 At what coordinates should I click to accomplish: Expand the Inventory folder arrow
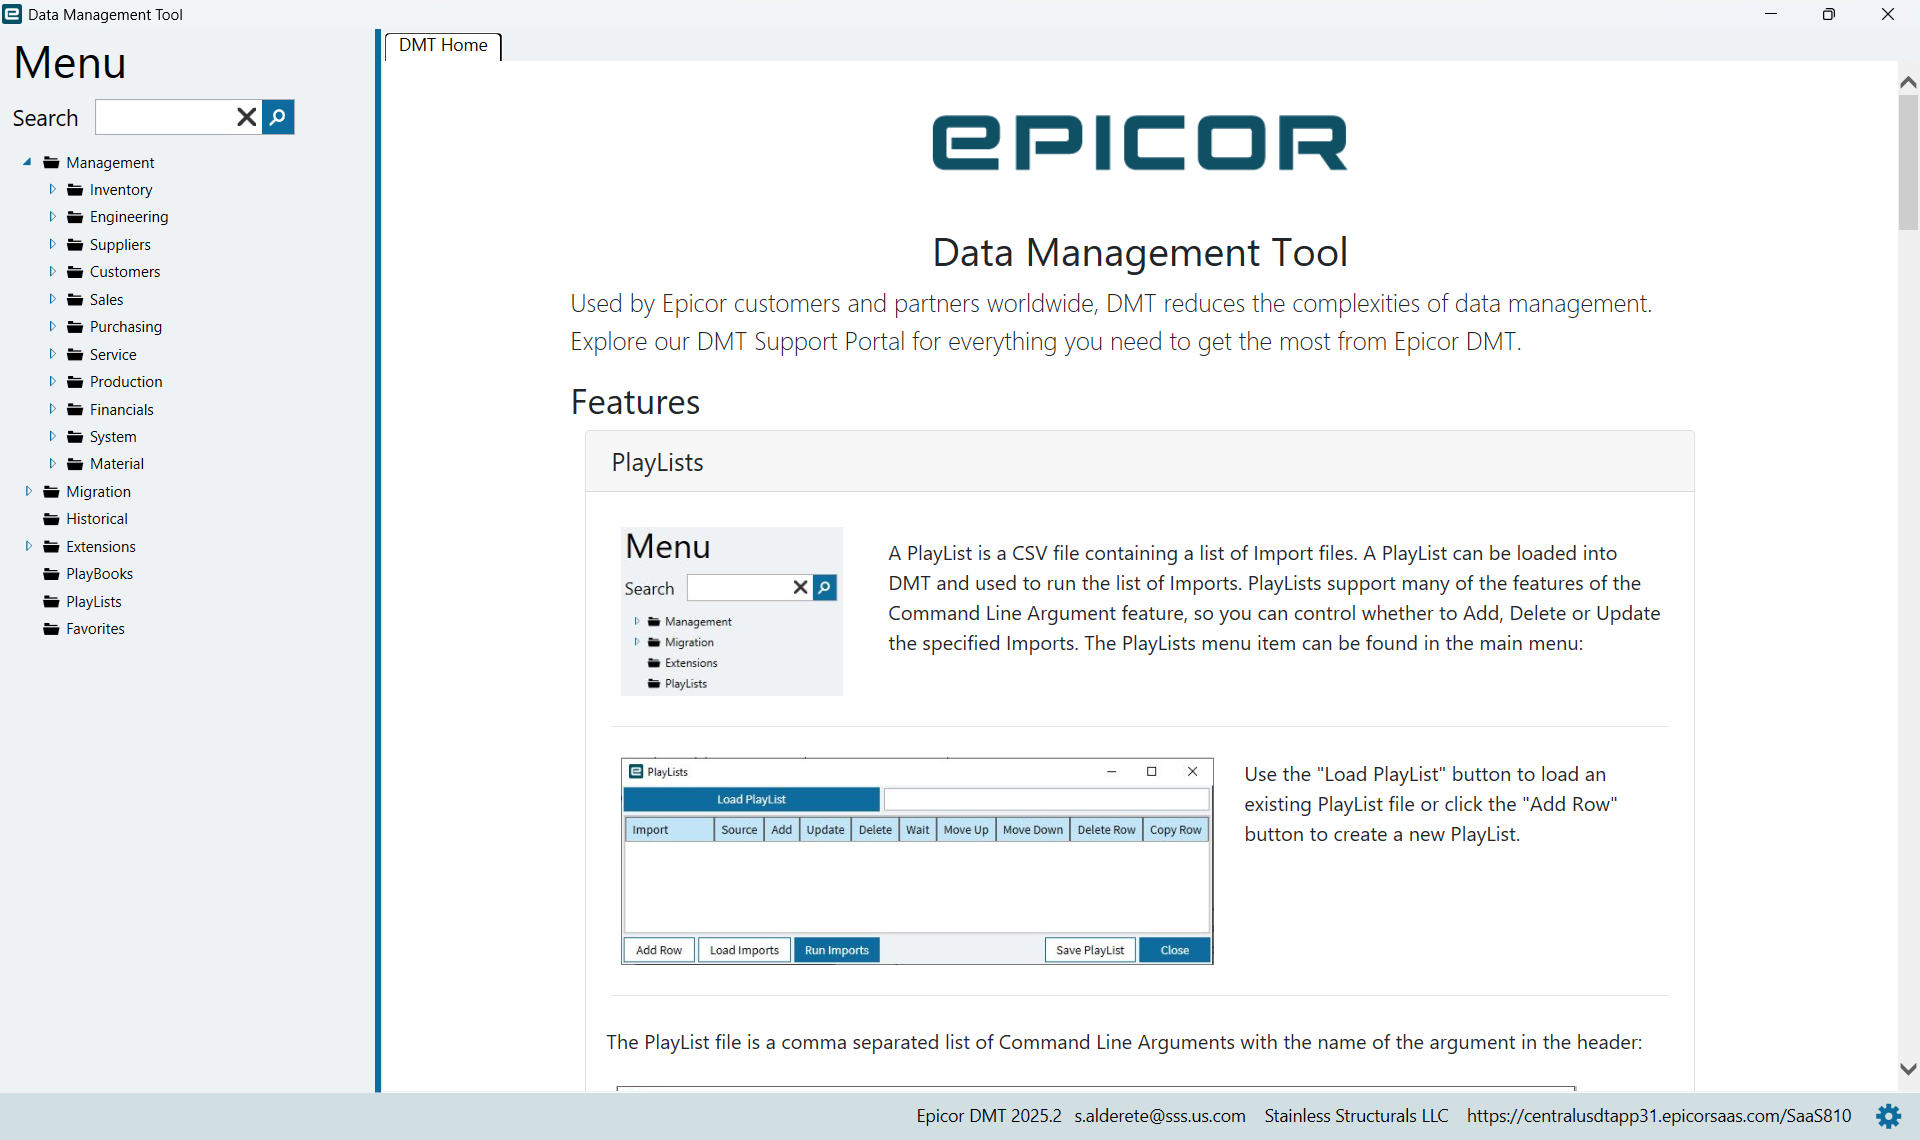53,189
